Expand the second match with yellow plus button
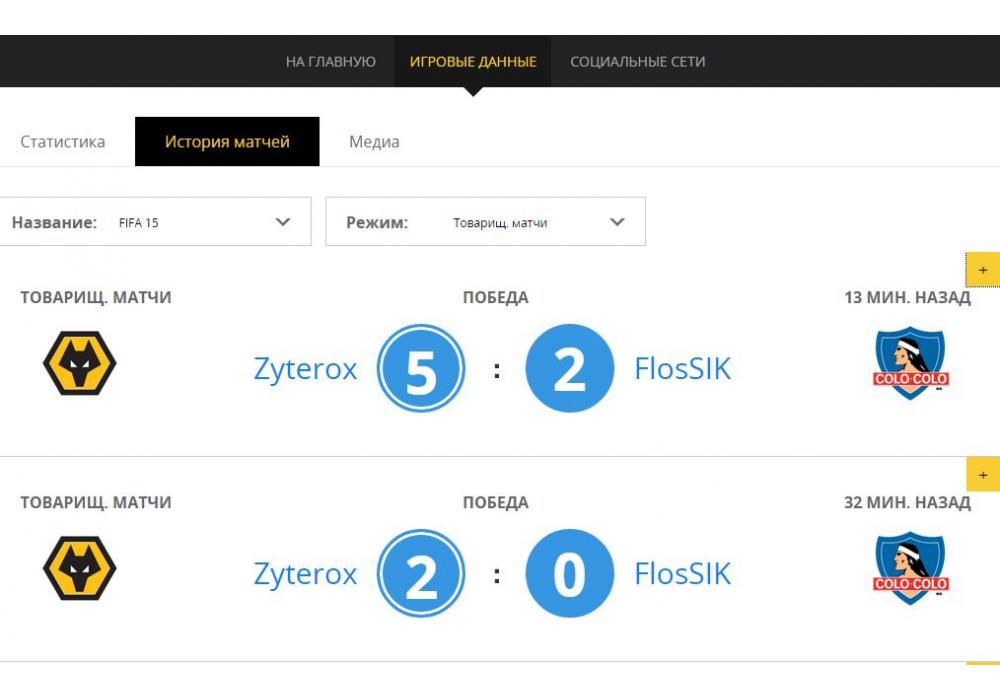This screenshot has width=1000, height=700. (x=982, y=475)
